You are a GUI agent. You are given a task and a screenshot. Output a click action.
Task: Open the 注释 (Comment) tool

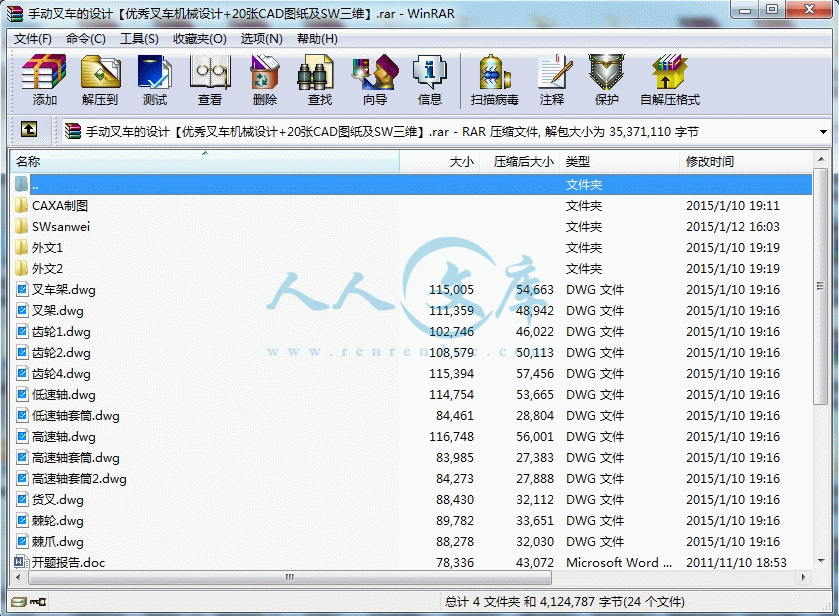pyautogui.click(x=553, y=72)
